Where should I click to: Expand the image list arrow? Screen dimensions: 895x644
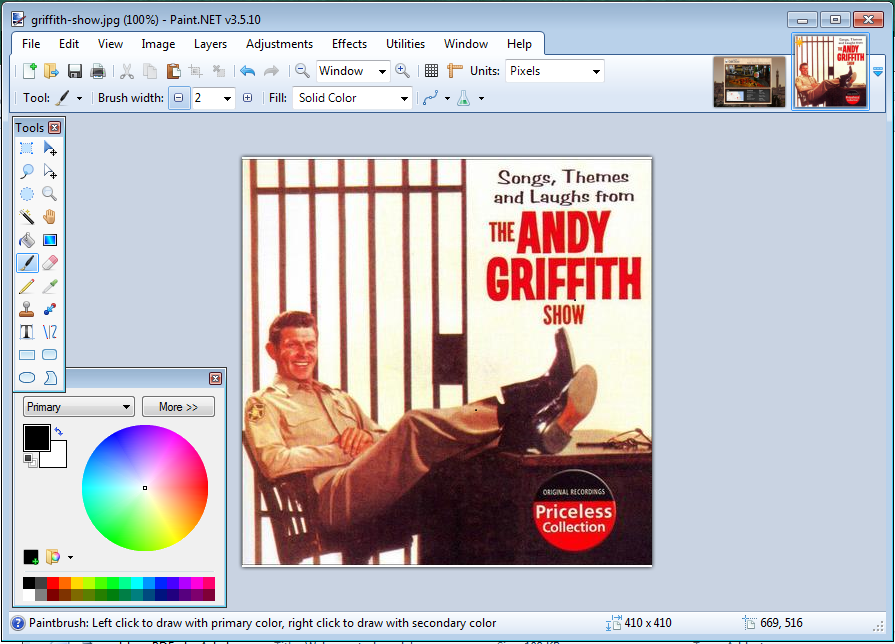(x=878, y=71)
